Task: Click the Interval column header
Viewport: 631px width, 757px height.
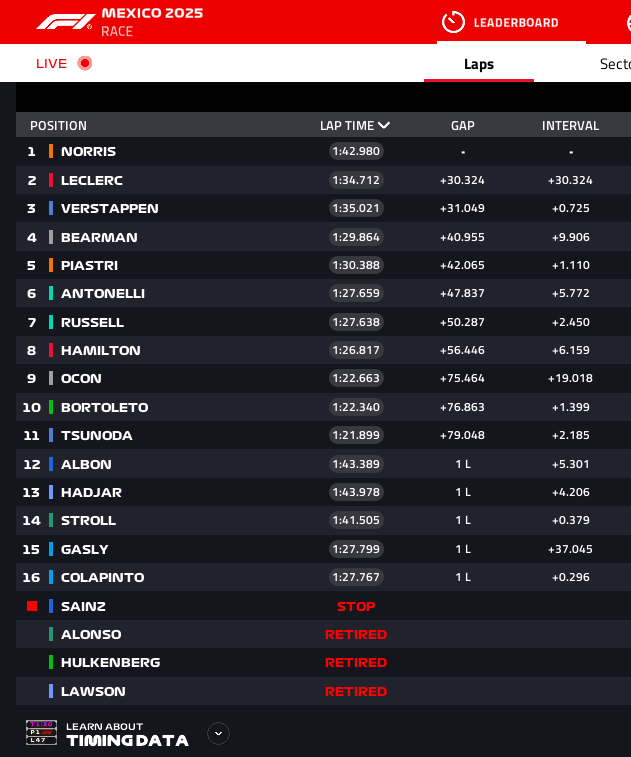Action: tap(570, 126)
